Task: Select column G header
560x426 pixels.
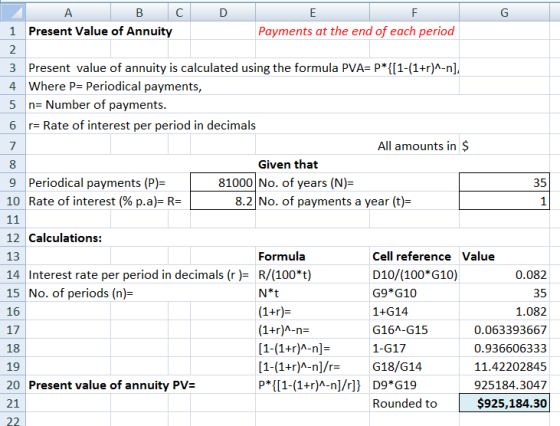Action: point(504,12)
